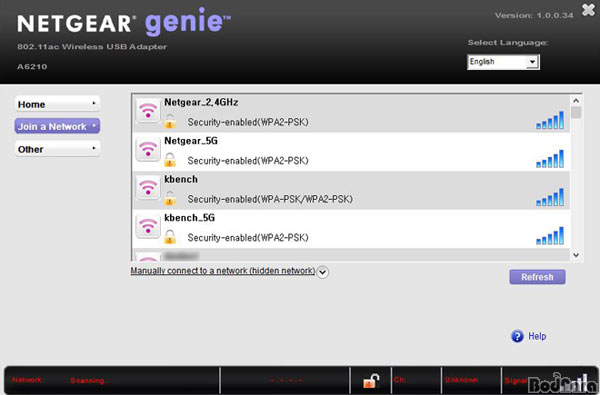600x395 pixels.
Task: Click the signal strength bars for kbench_5G
Action: [x=550, y=236]
